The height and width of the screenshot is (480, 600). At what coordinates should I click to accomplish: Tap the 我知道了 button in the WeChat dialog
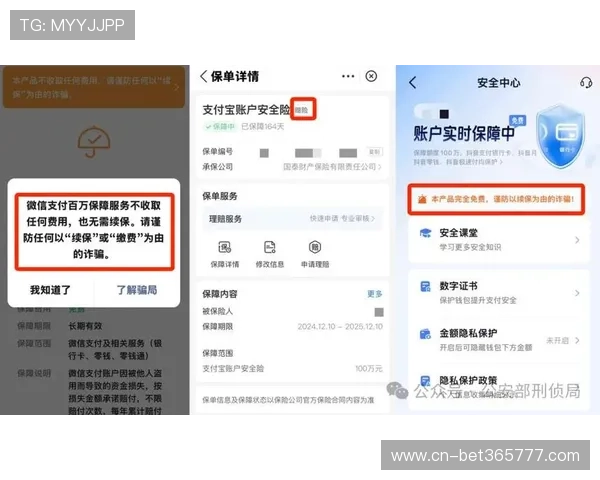(x=50, y=290)
